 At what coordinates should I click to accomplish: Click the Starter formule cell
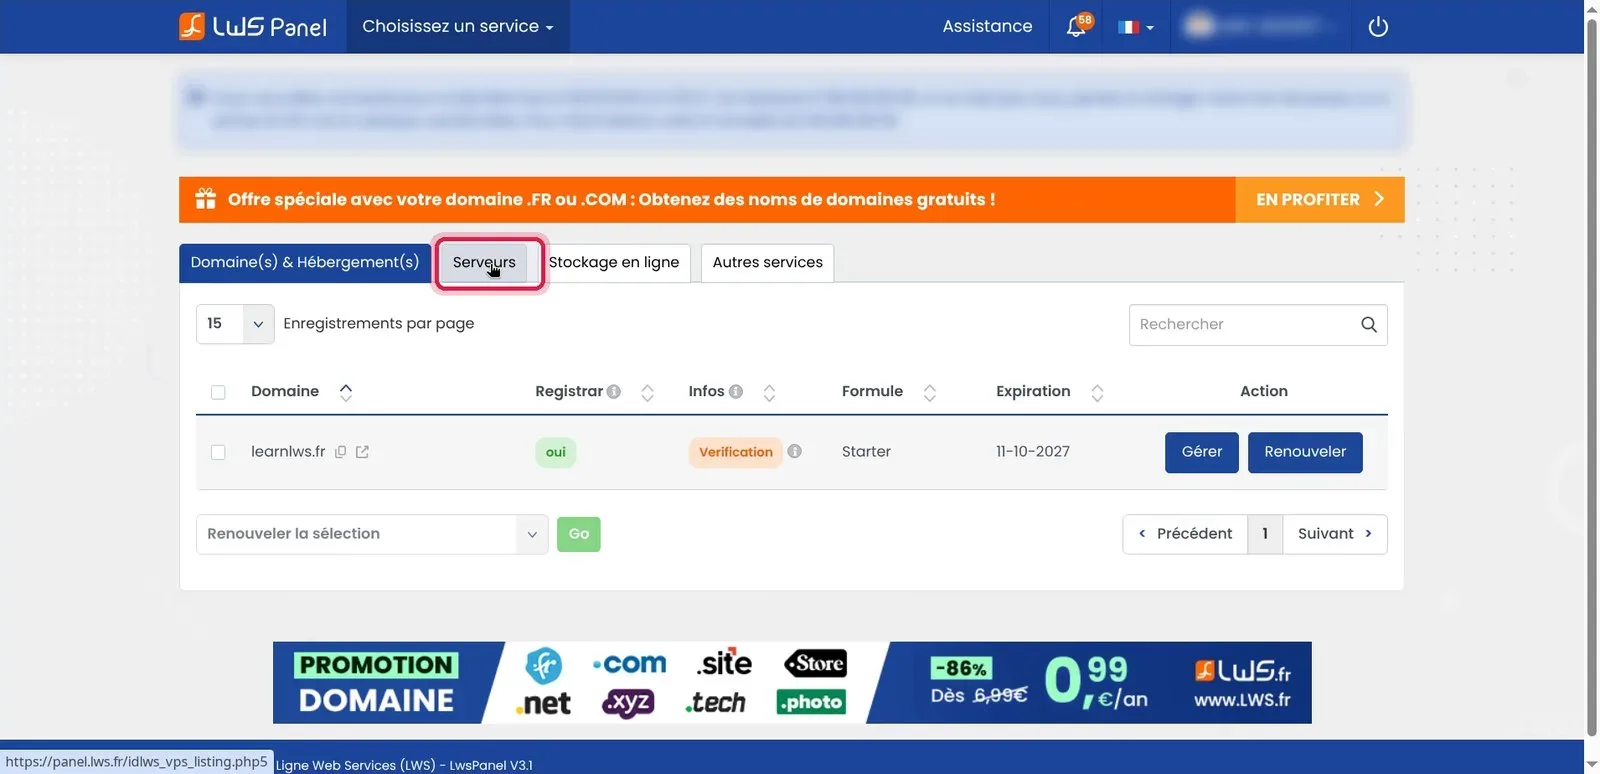[x=866, y=452]
